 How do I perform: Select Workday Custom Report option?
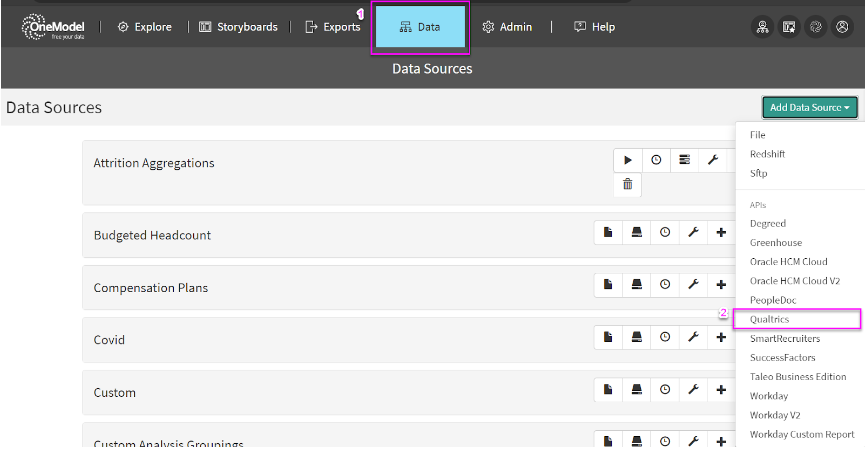point(802,434)
